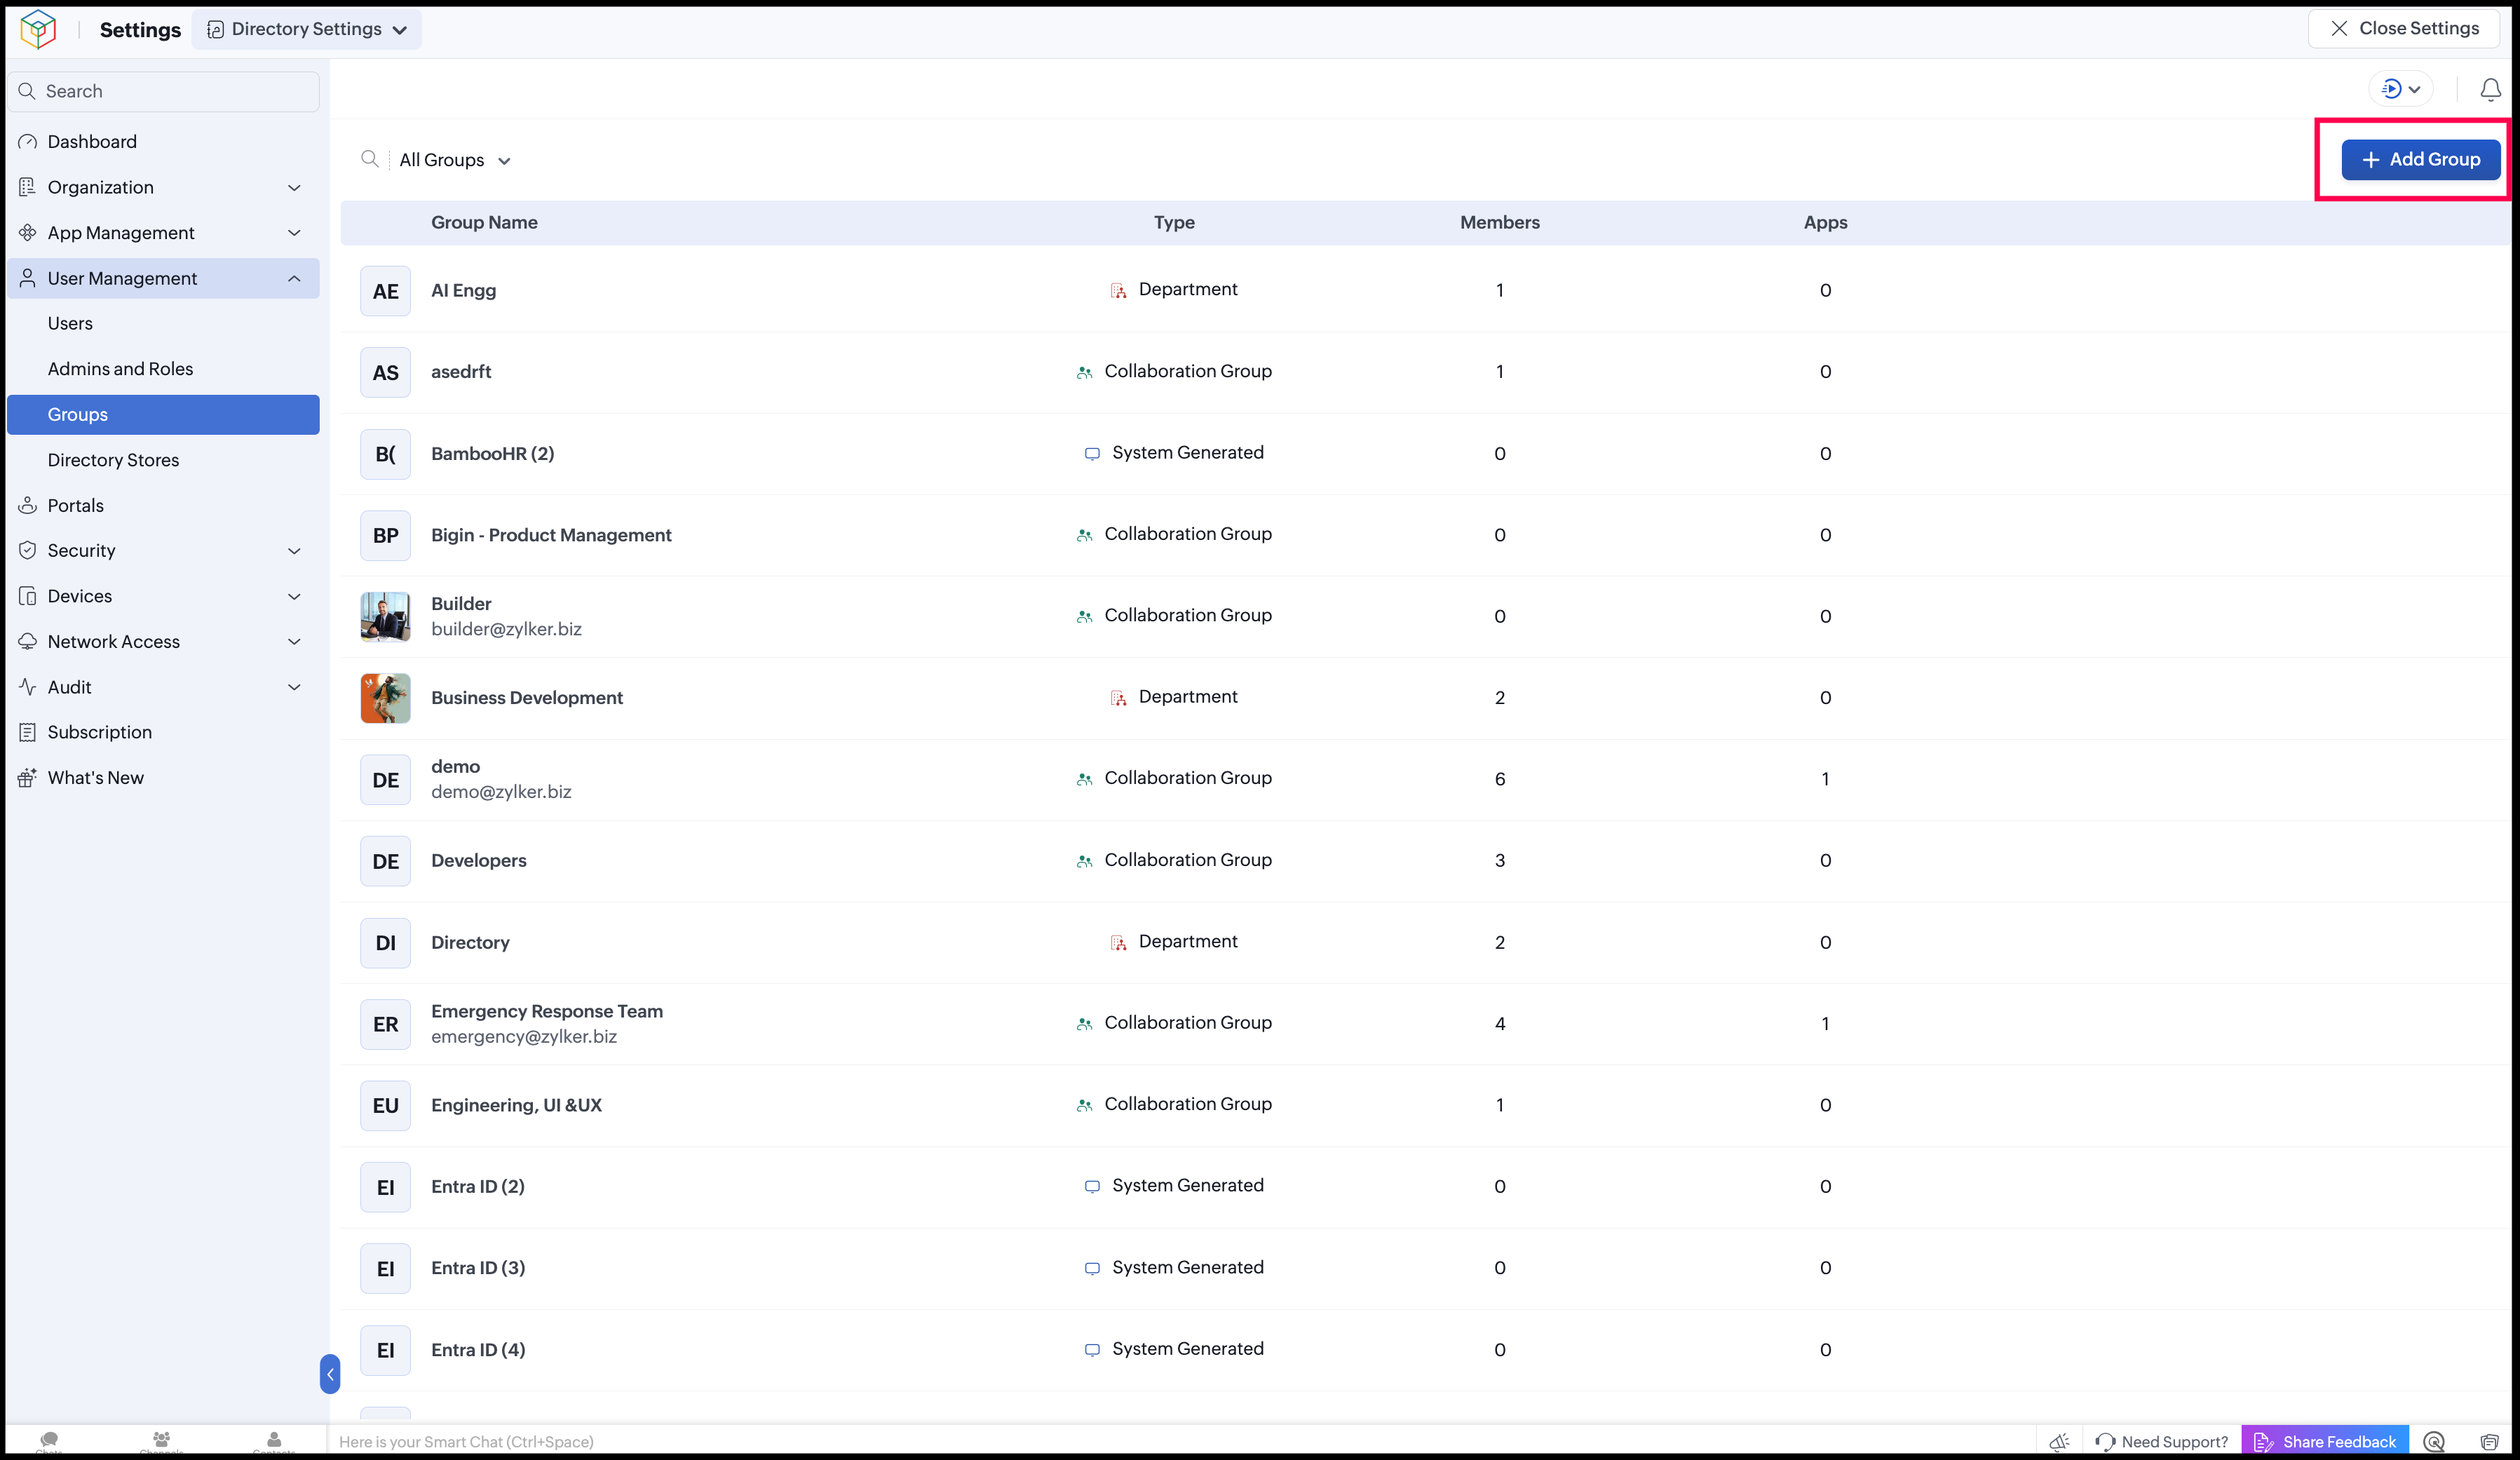
Task: Click the Apps column header
Action: click(x=1825, y=222)
